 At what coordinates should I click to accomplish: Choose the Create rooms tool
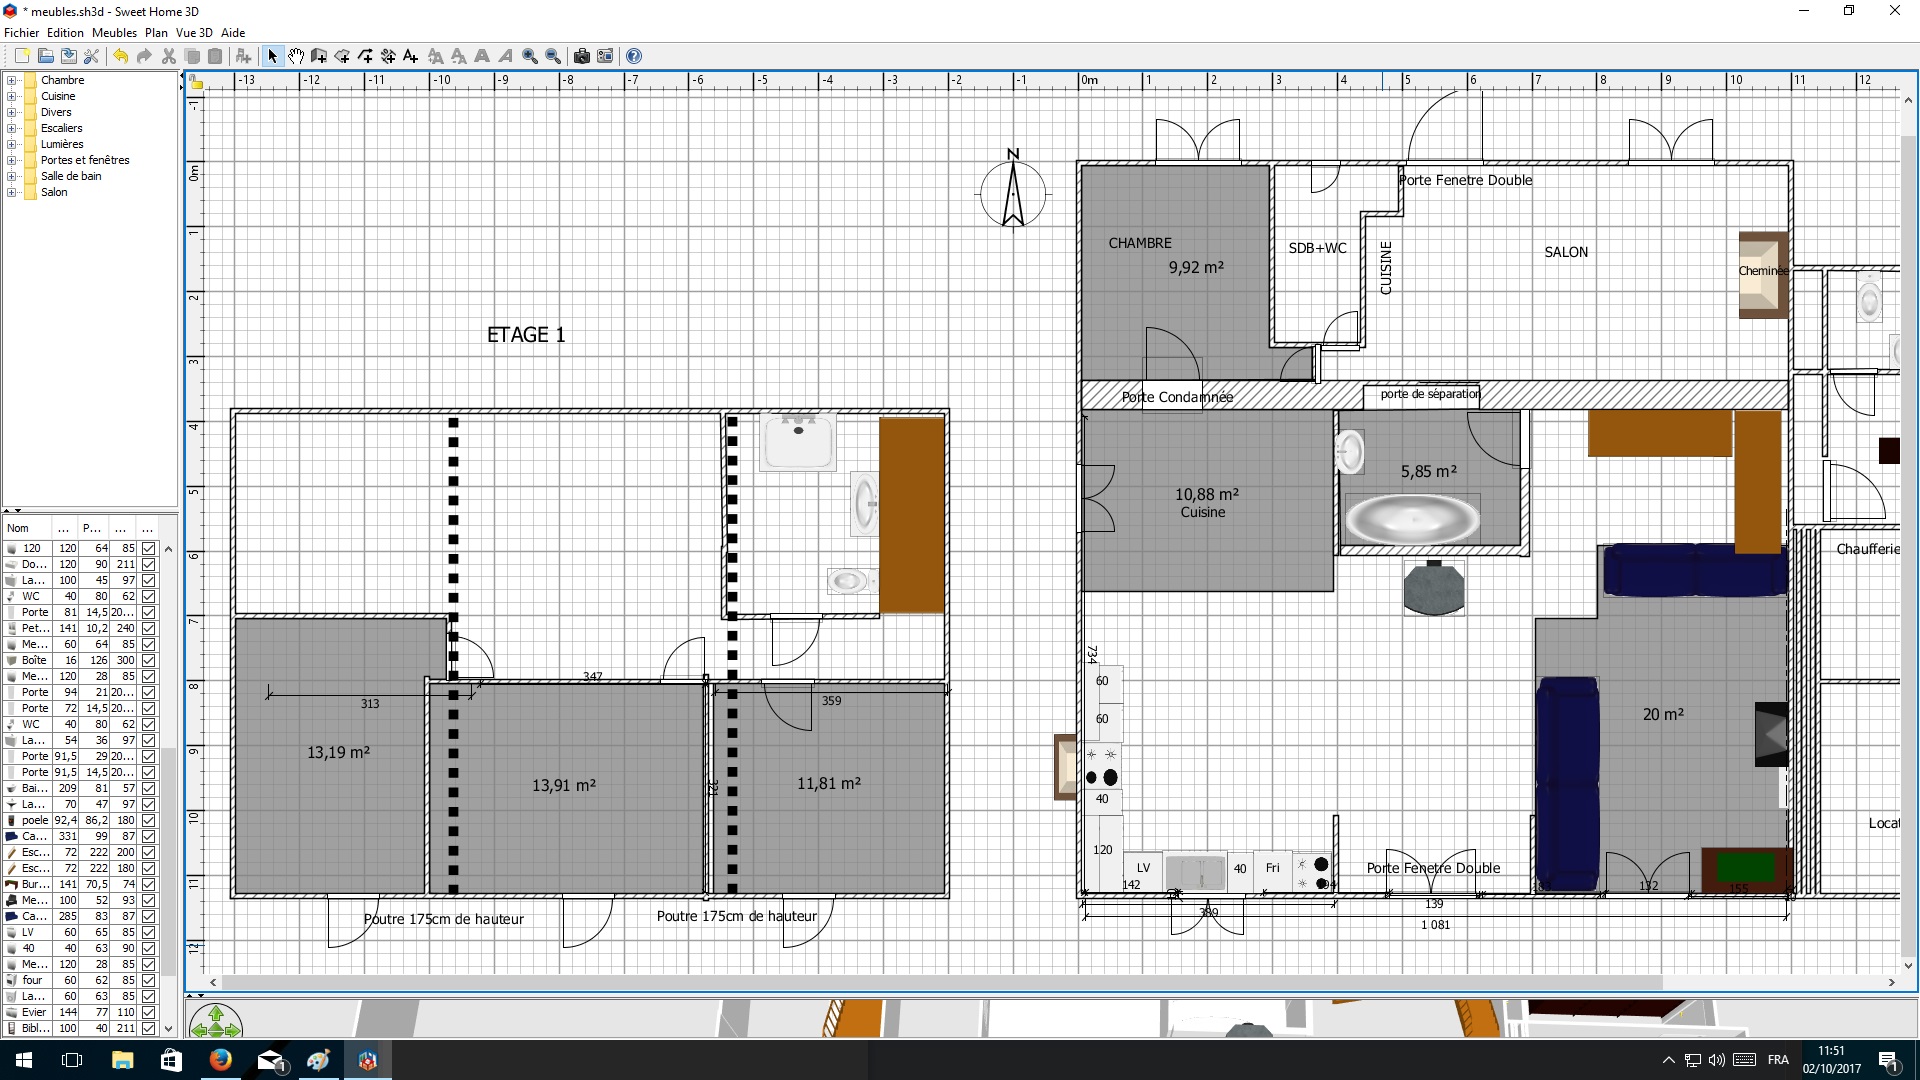342,56
